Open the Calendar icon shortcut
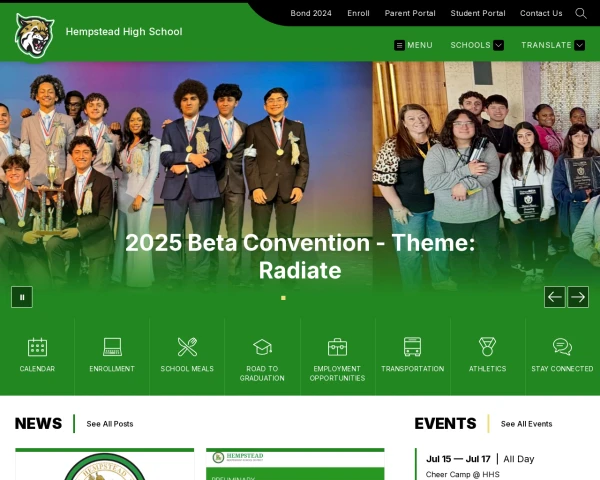Screen dimensions: 600x480 37,347
